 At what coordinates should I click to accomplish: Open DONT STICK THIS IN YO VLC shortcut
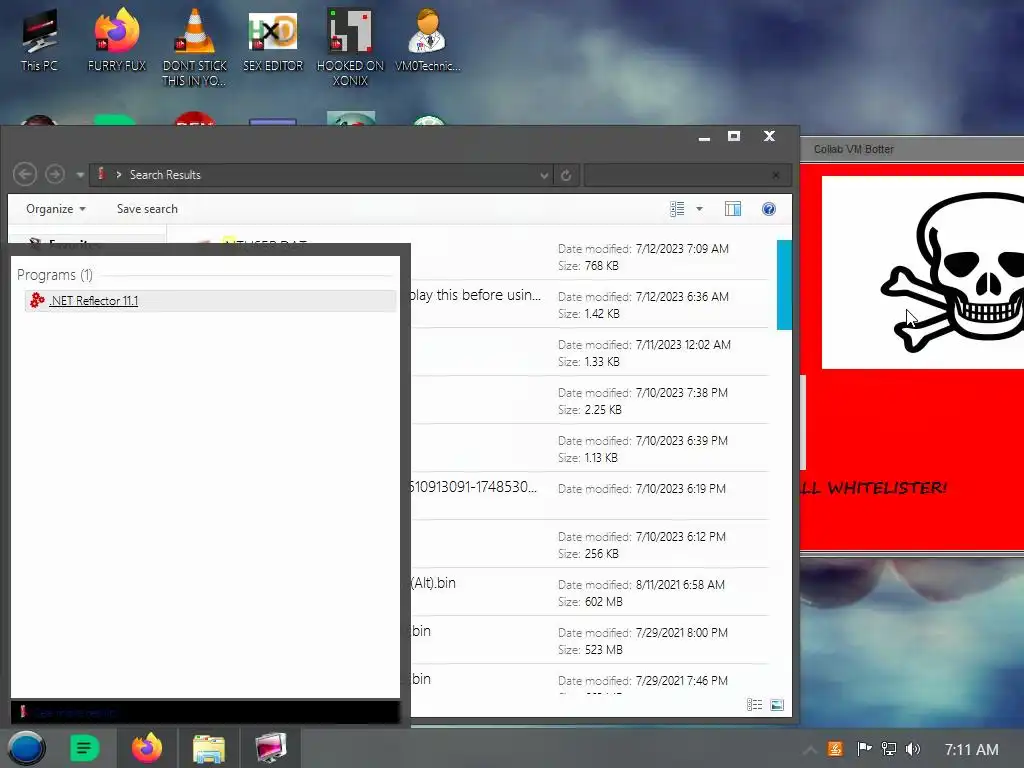pyautogui.click(x=195, y=47)
